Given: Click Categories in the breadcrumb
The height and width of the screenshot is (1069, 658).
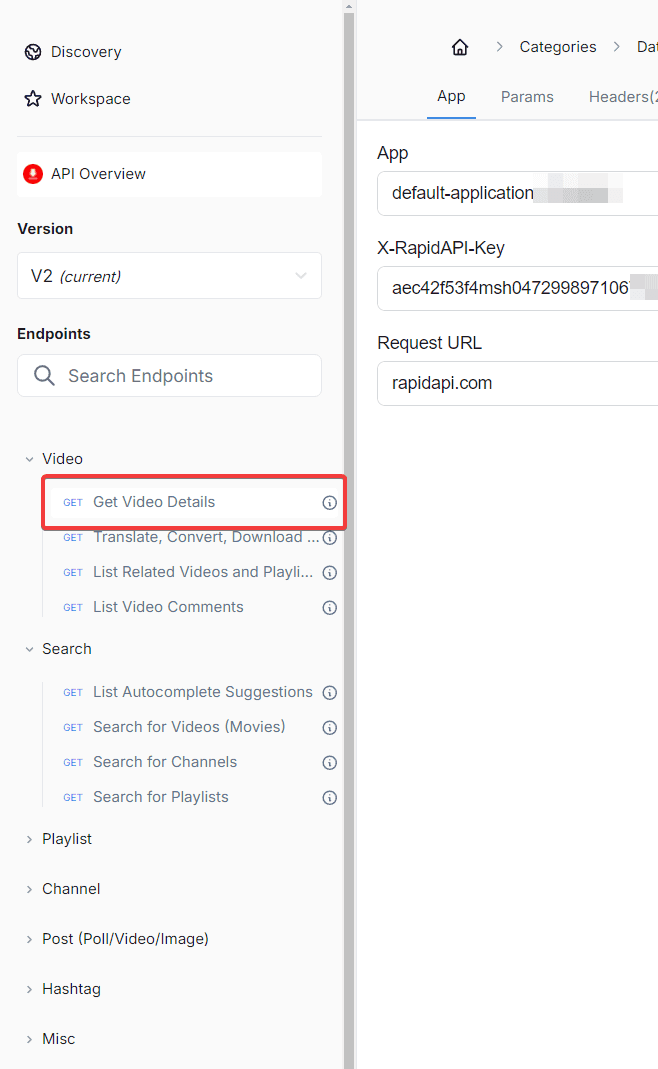Looking at the screenshot, I should pyautogui.click(x=557, y=47).
